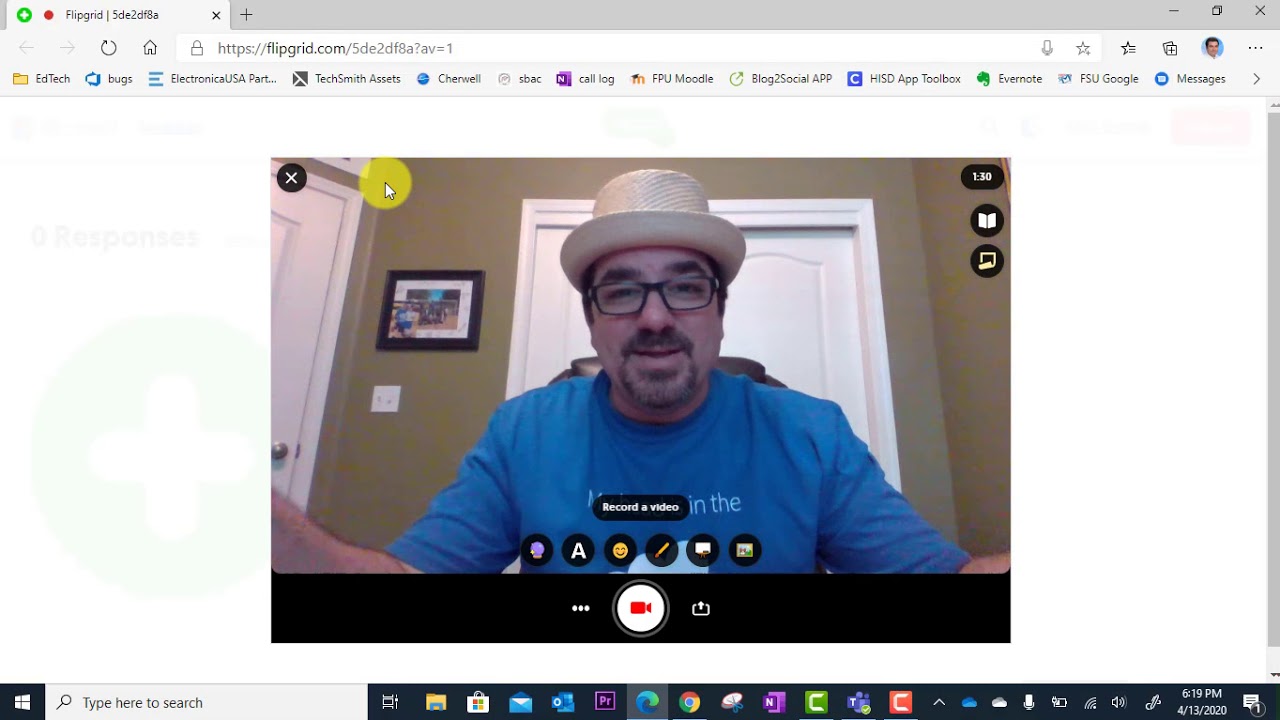Image resolution: width=1280 pixels, height=720 pixels.
Task: Enable voice search with the microphone icon
Action: [1047, 48]
